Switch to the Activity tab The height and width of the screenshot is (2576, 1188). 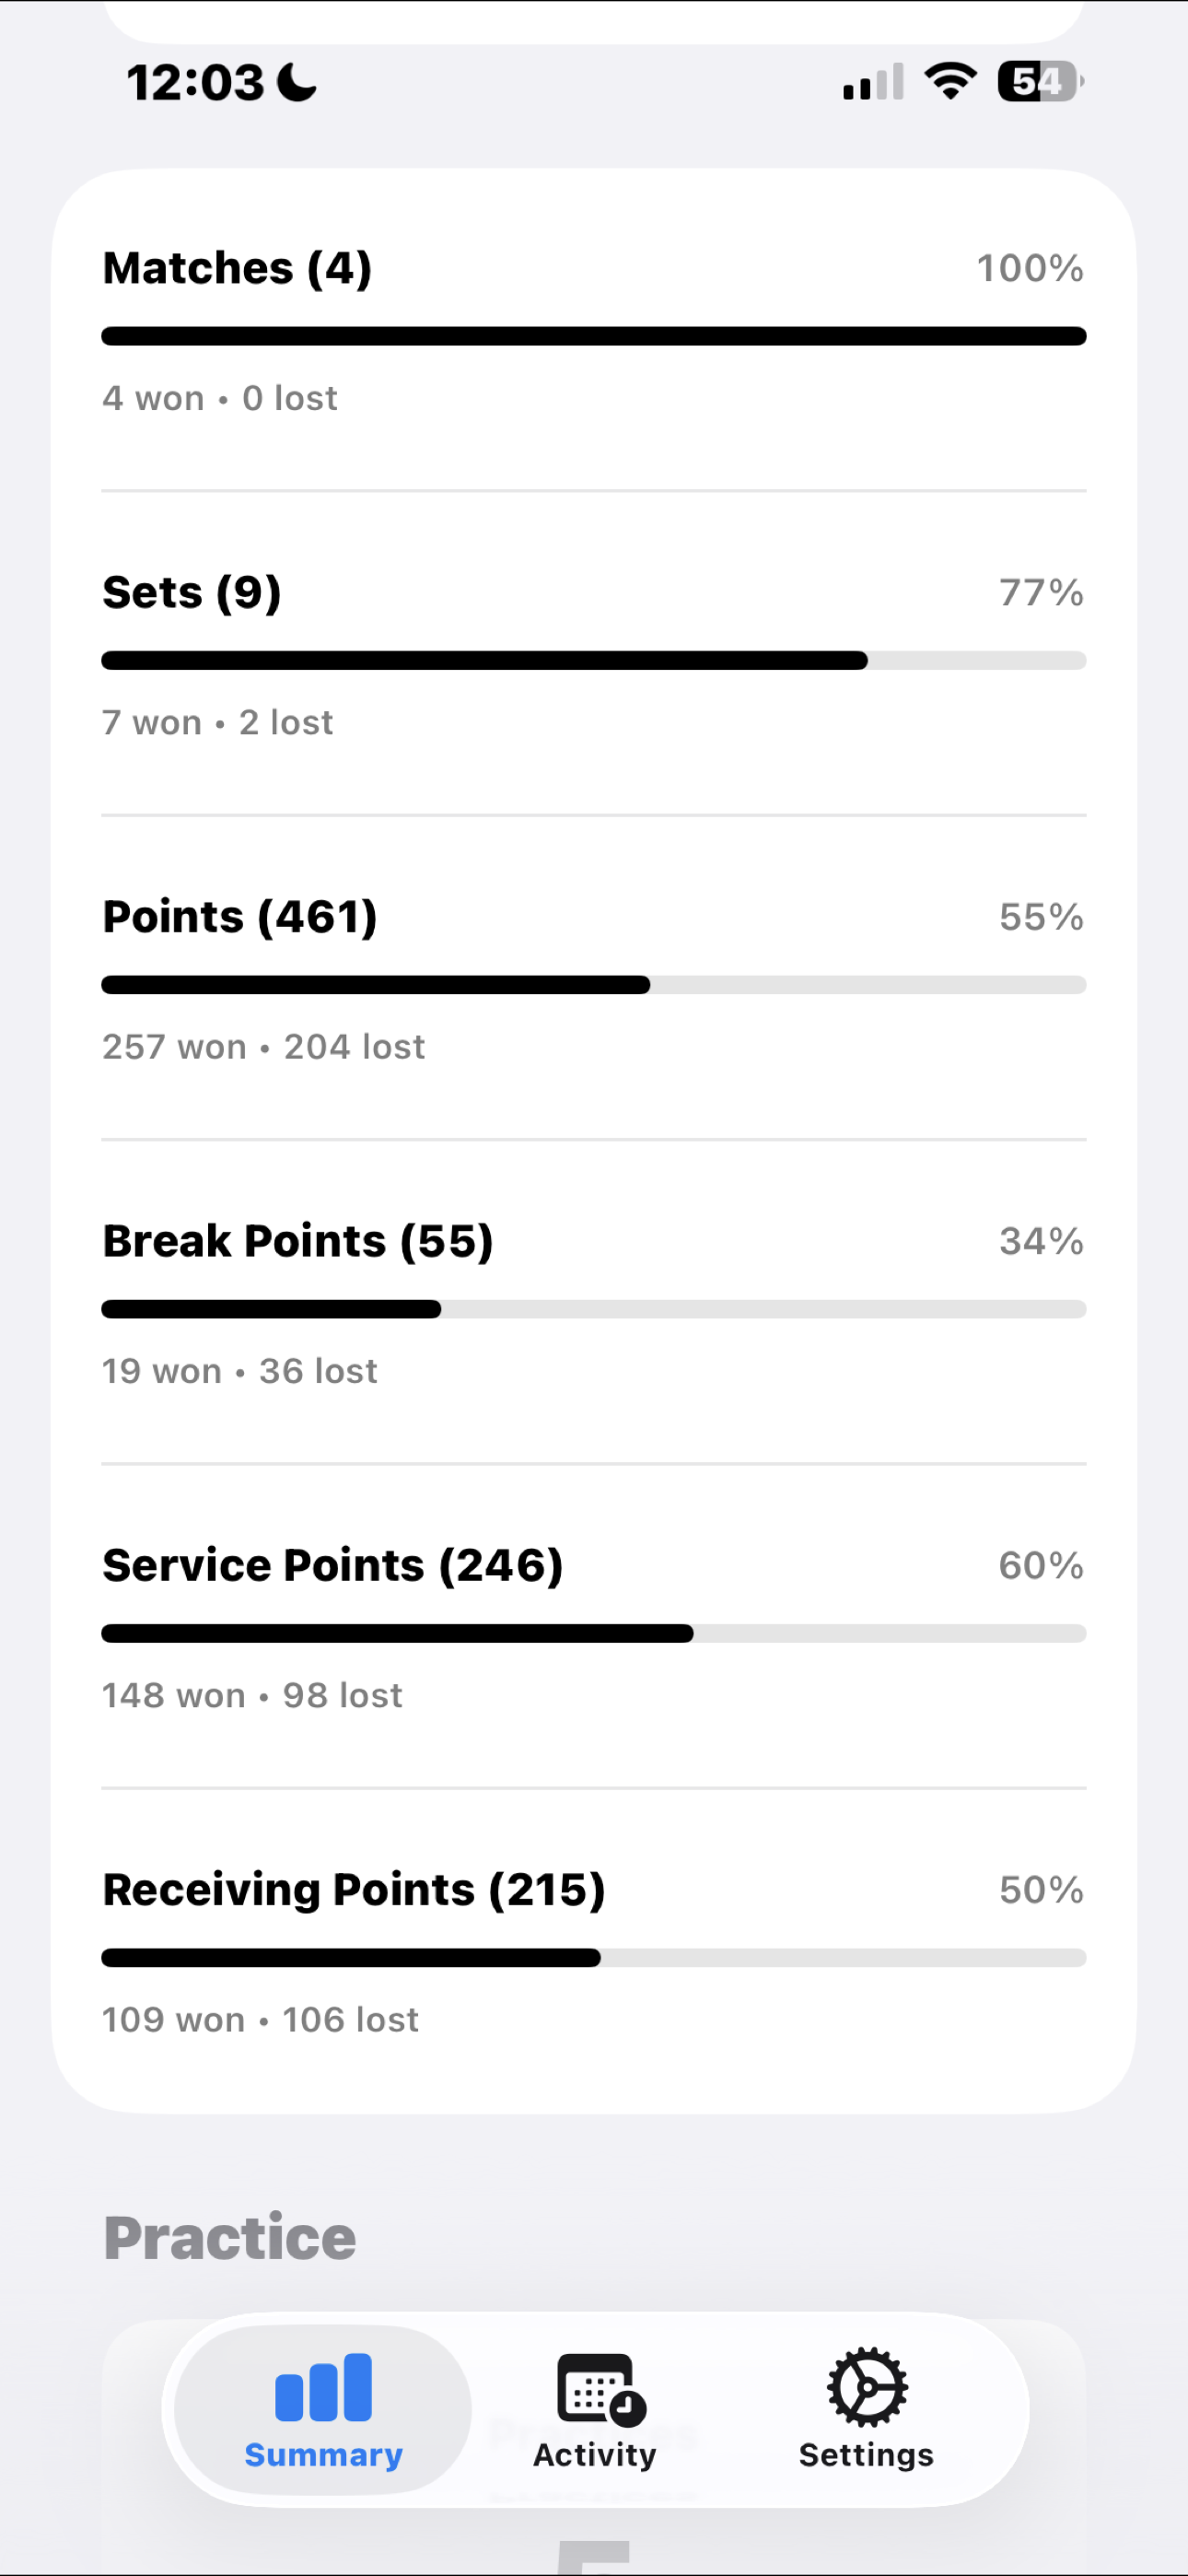594,2409
